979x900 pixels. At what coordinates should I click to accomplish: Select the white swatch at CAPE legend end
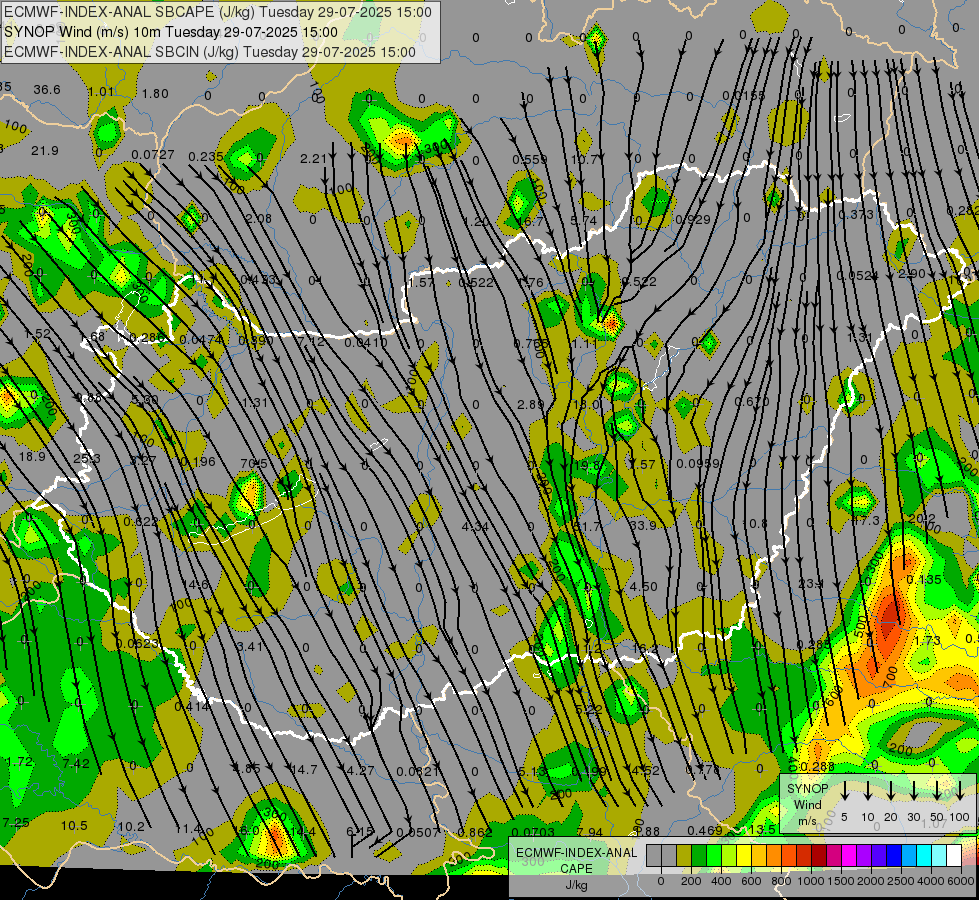coord(954,856)
